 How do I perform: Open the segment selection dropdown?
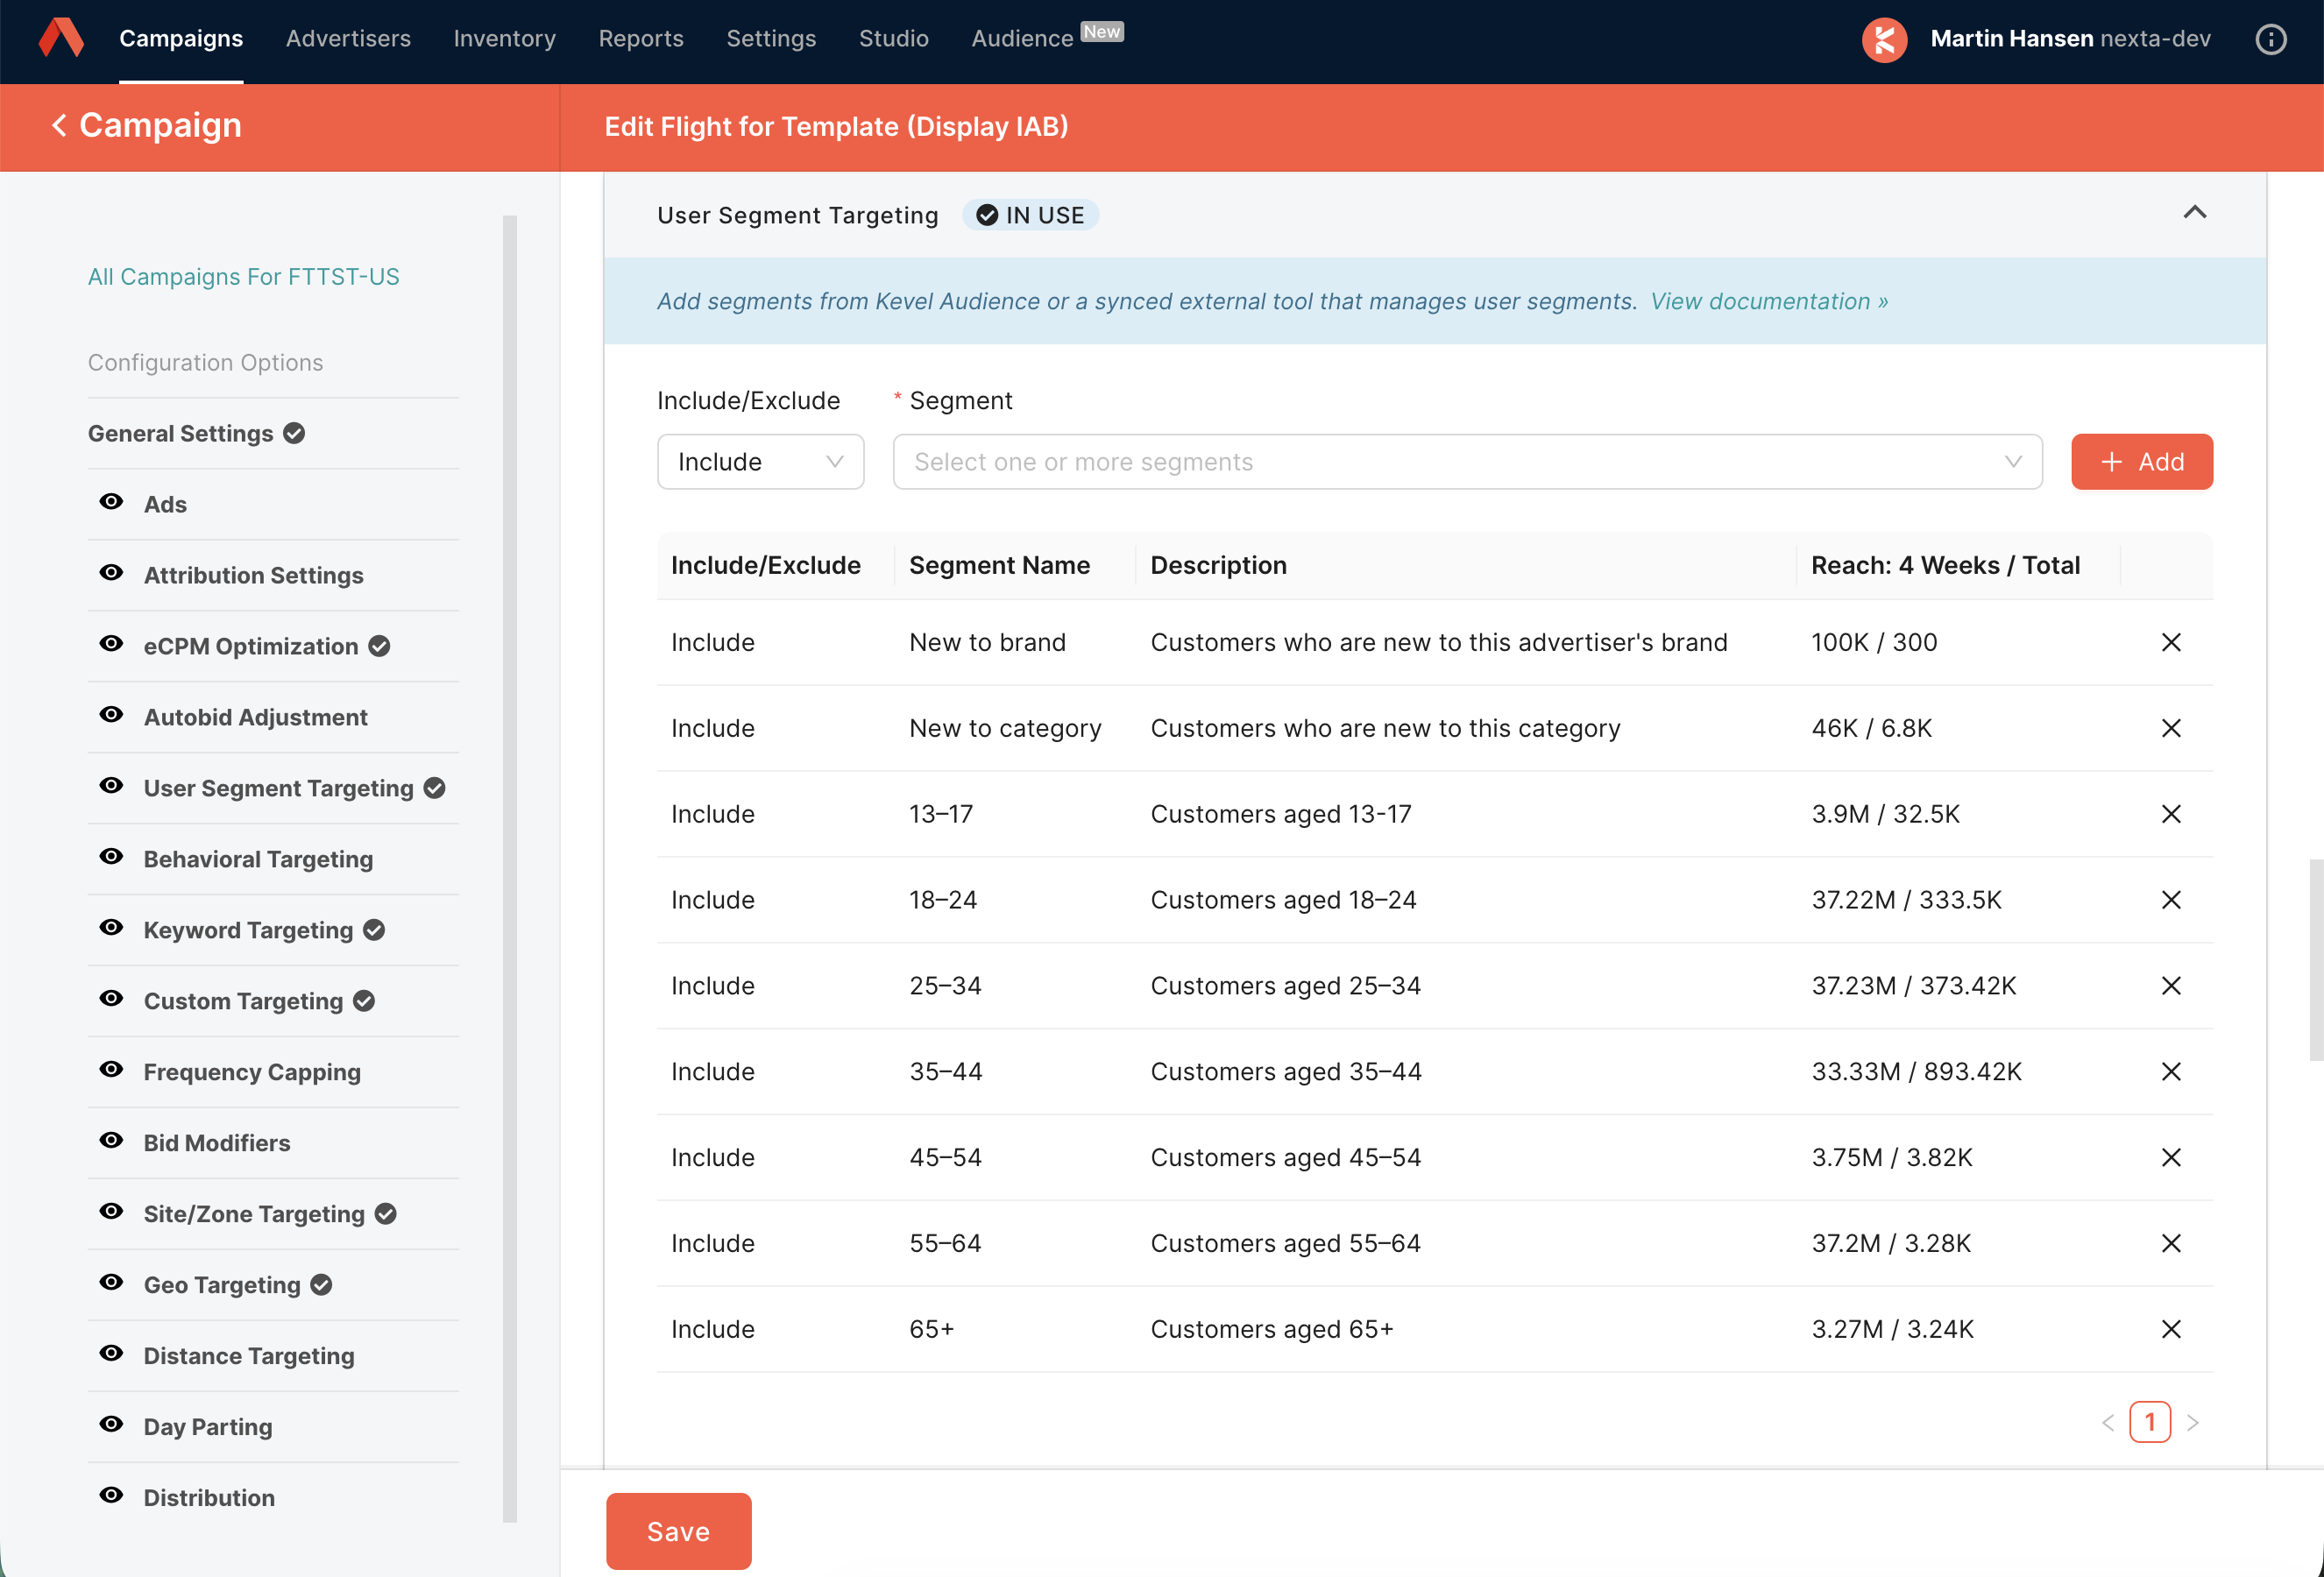[1466, 462]
